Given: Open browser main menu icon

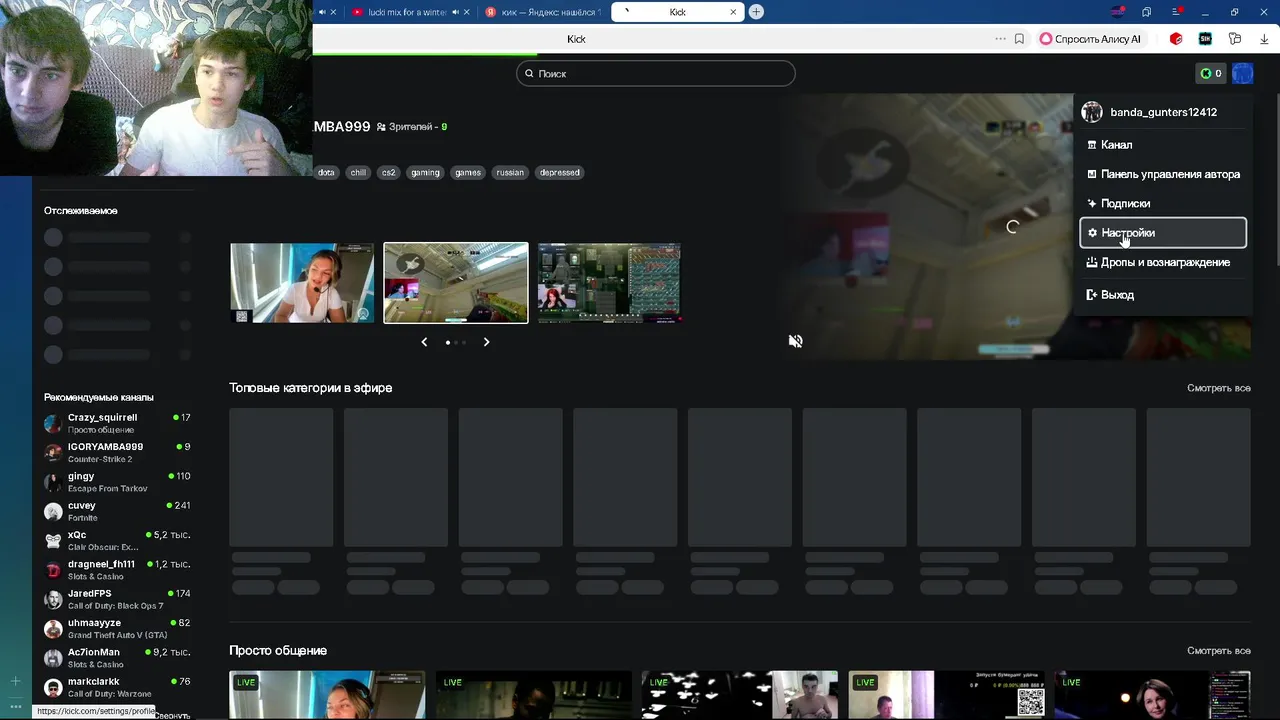Looking at the screenshot, I should 1175,12.
